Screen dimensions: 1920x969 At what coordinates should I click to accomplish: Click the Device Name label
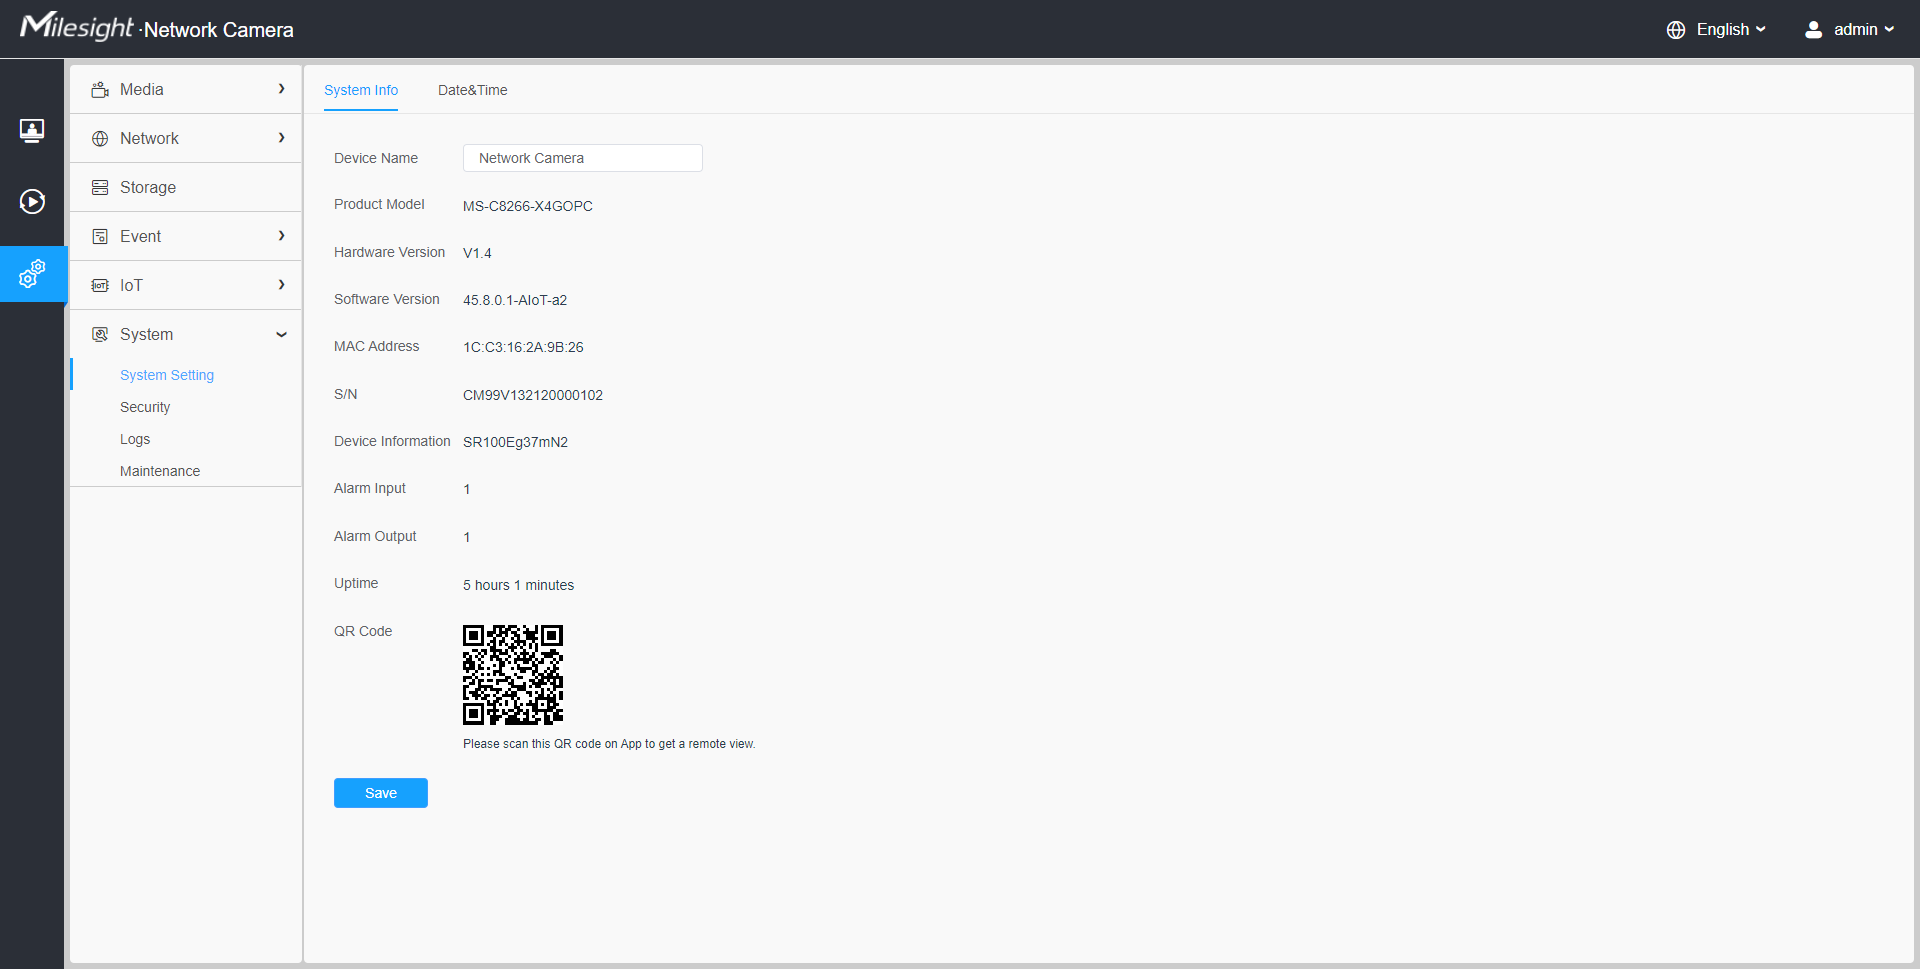pos(376,158)
